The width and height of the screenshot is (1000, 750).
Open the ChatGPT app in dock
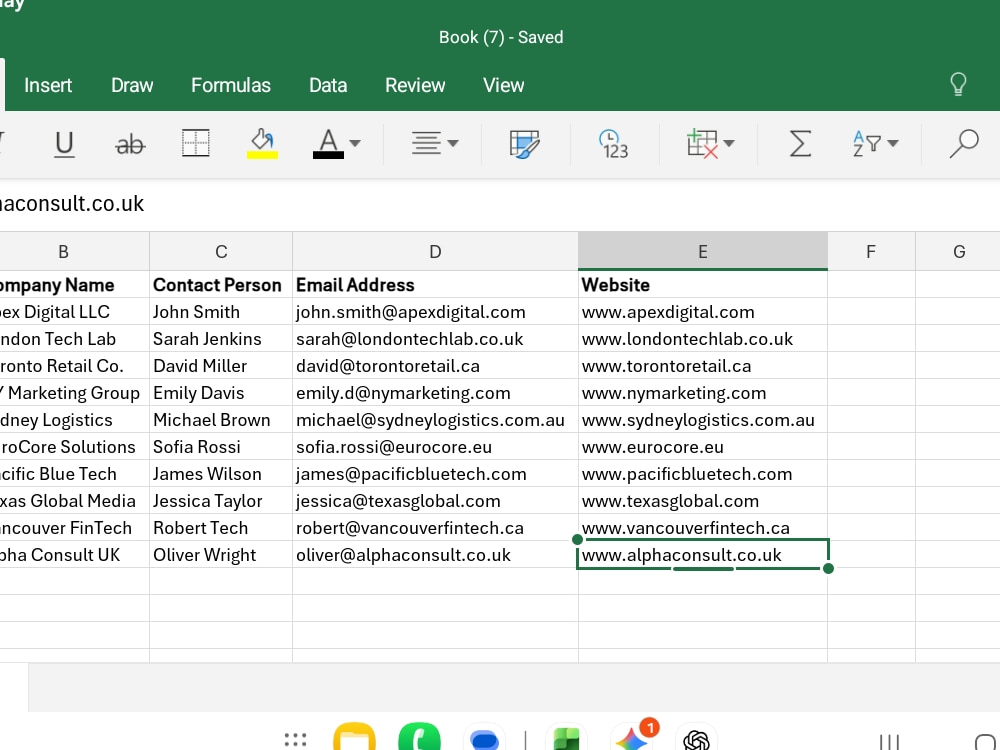pyautogui.click(x=696, y=738)
